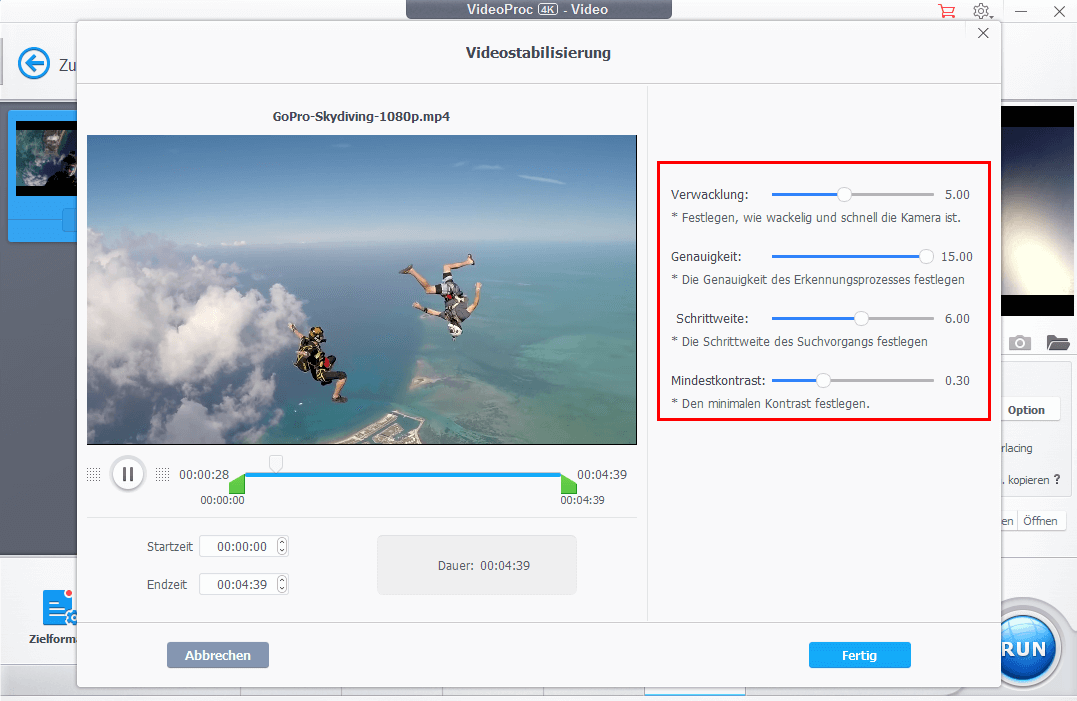Viewport: 1077px width, 701px height.
Task: Click the Mindestkontrast slider handle
Action: [823, 381]
